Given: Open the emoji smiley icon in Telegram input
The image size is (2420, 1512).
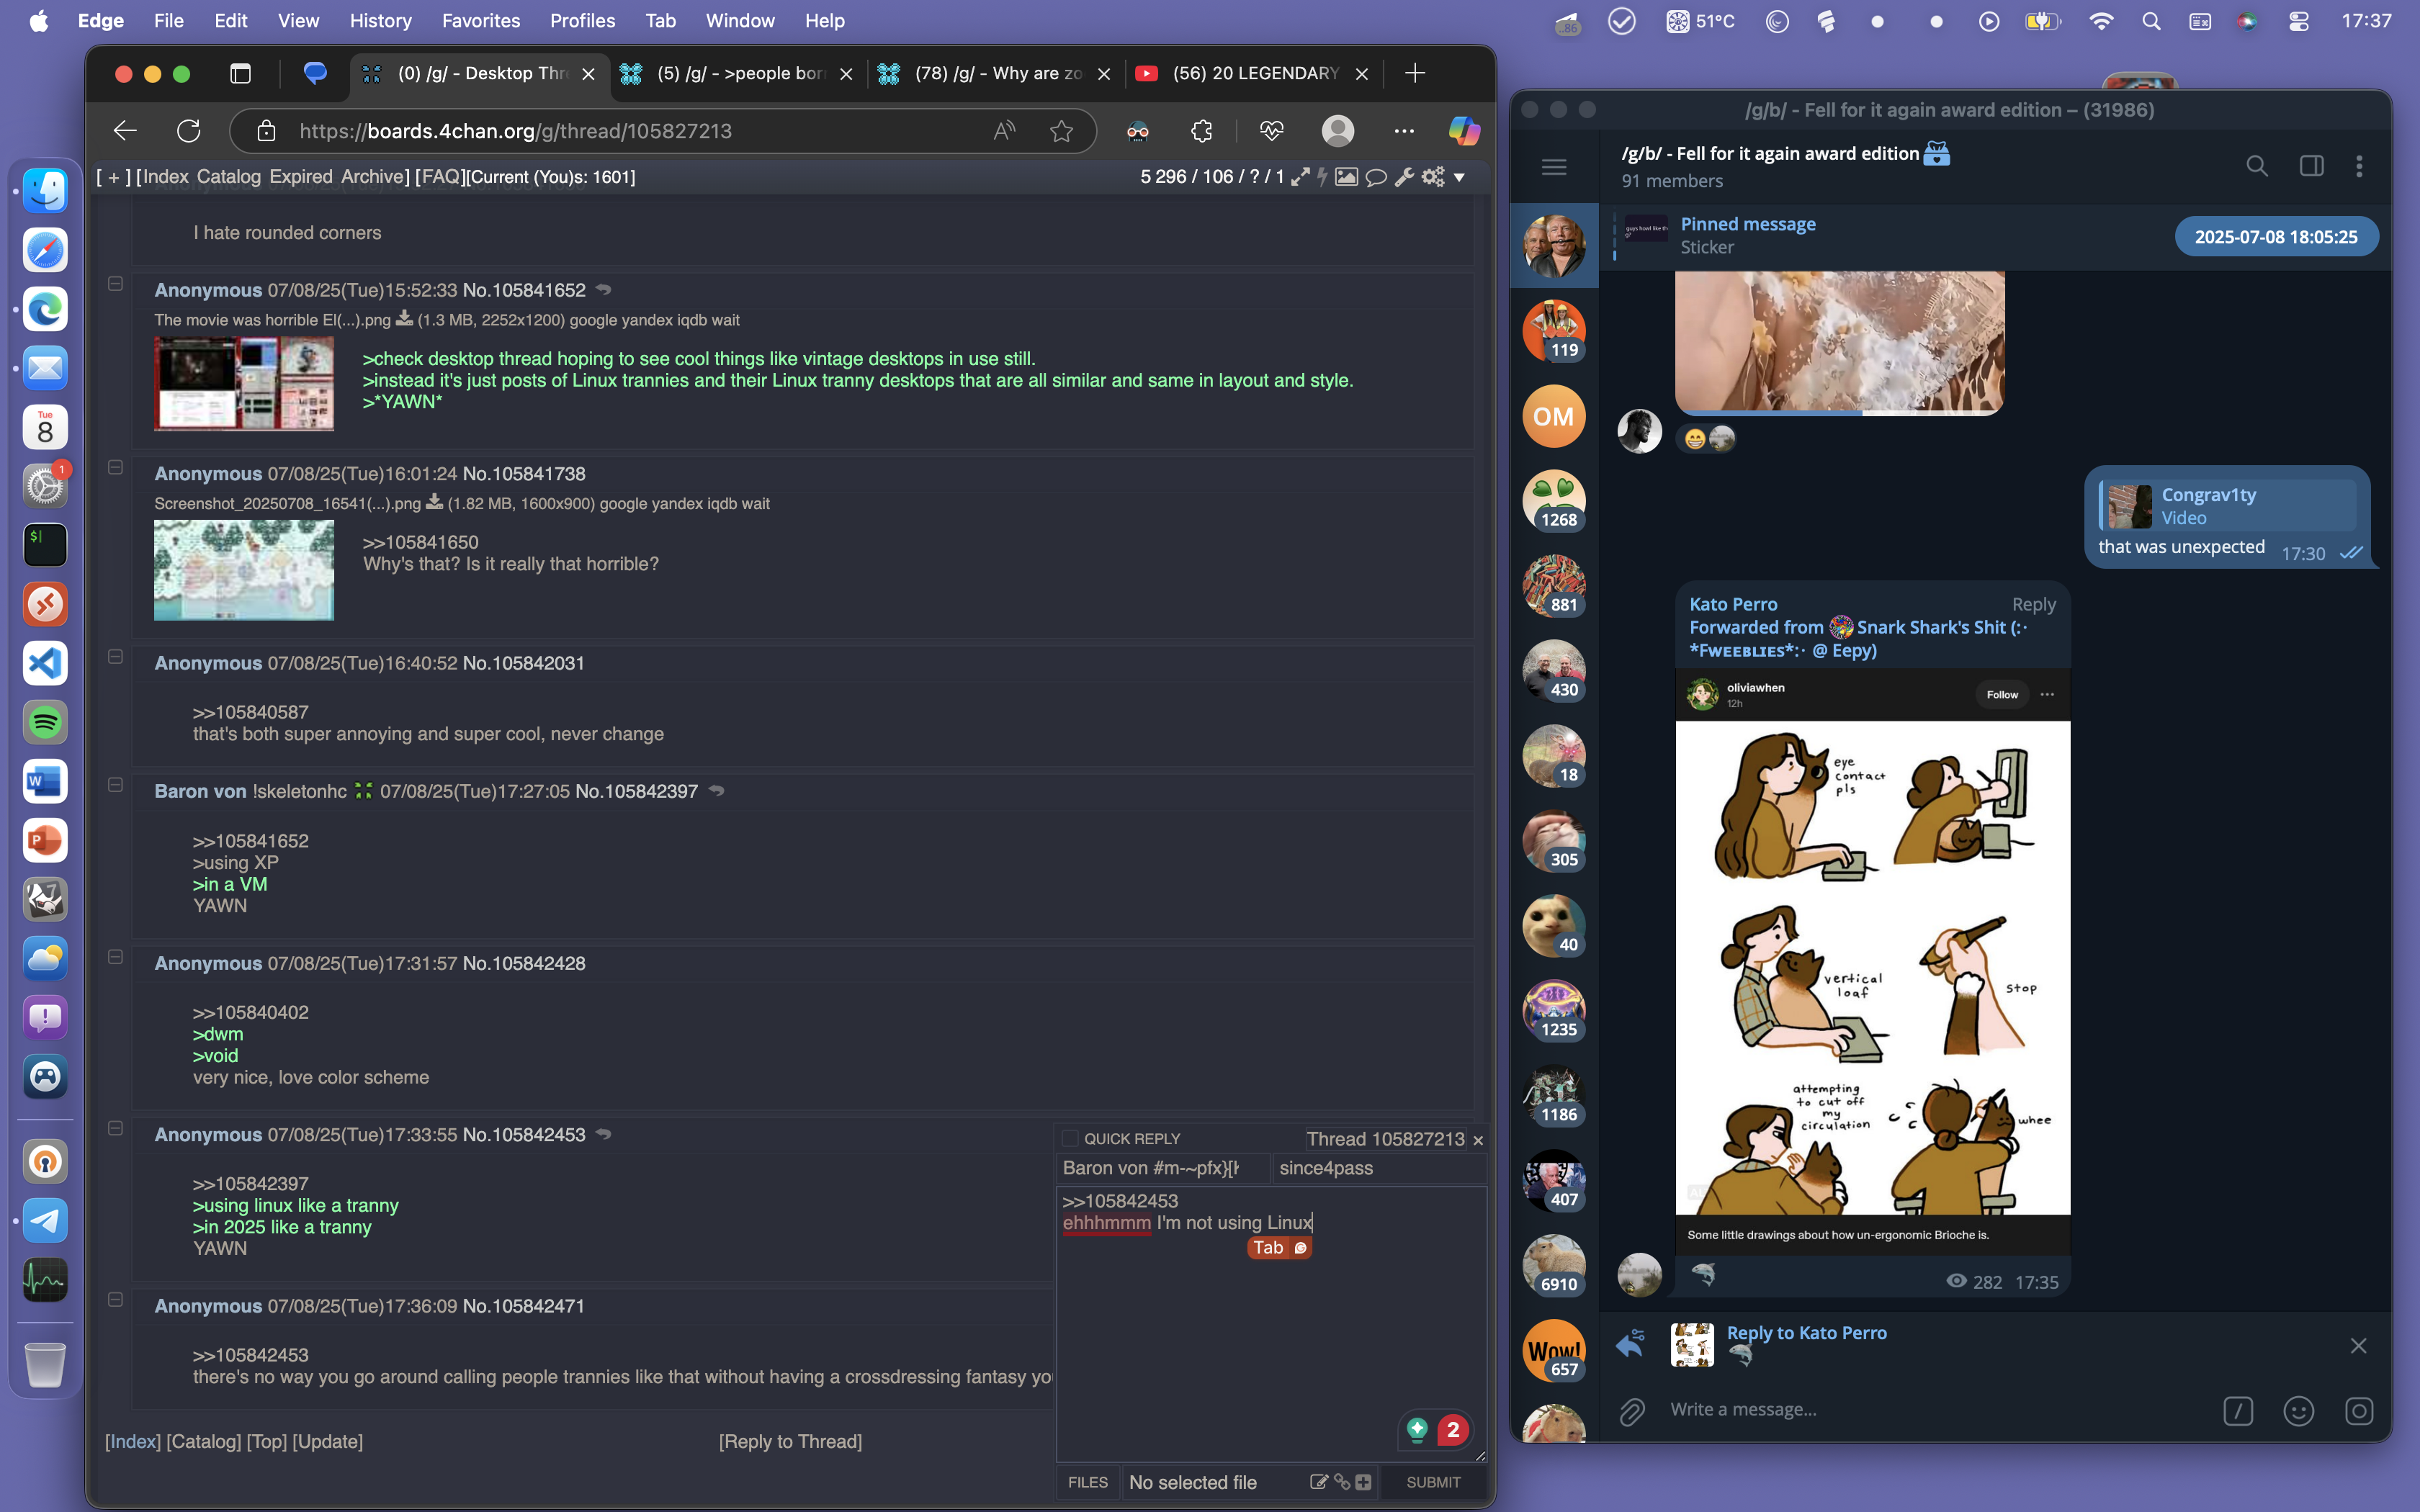Looking at the screenshot, I should pos(2299,1410).
